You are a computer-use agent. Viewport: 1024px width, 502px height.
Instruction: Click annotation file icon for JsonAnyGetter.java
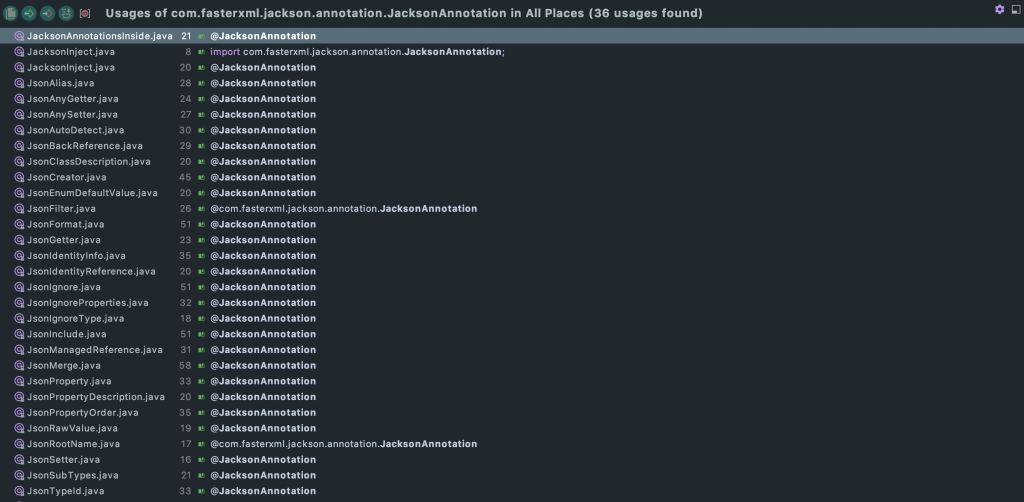tap(19, 99)
